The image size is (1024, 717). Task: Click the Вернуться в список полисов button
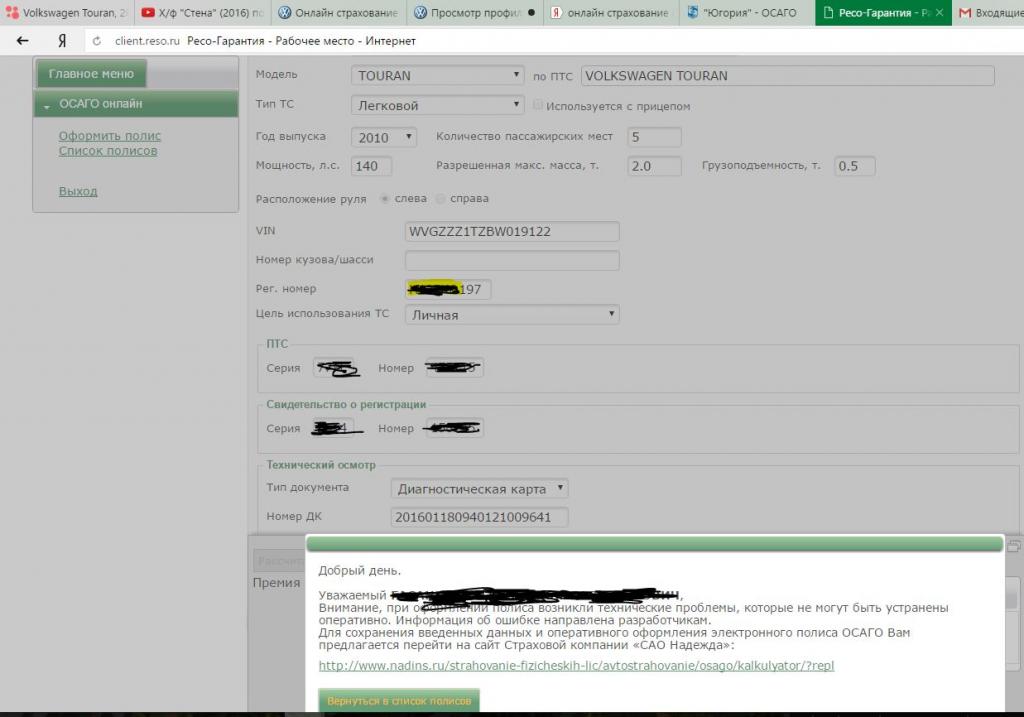(x=399, y=701)
